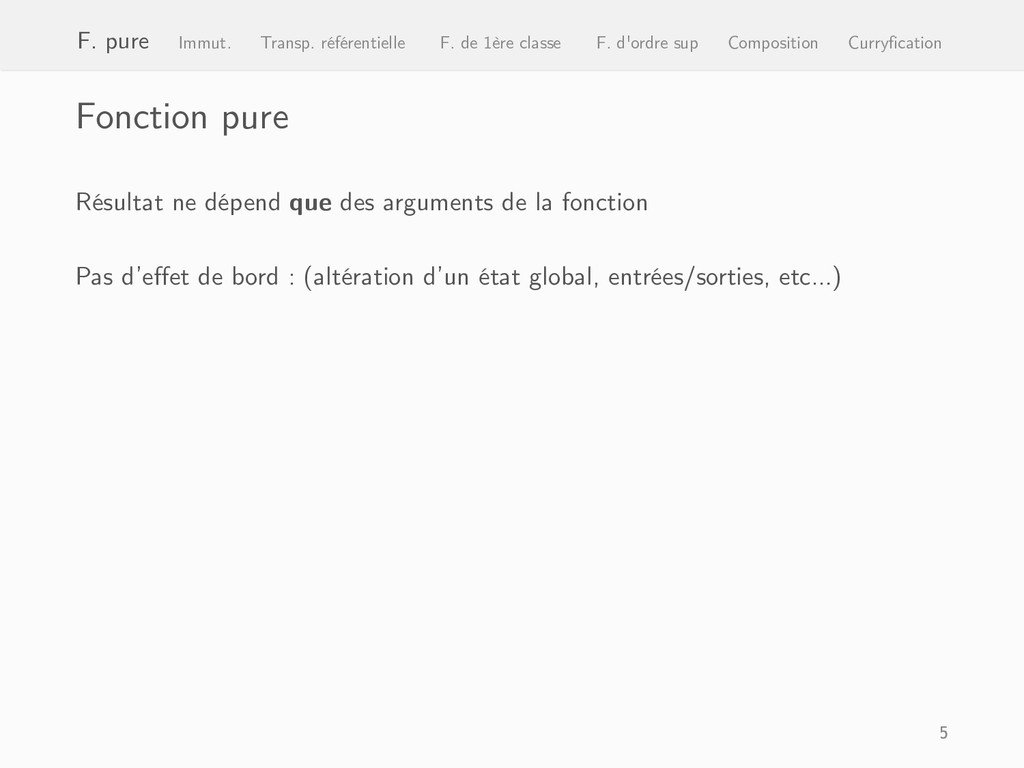Click the entrées/sorties text
Screen dimensions: 1024x768
click(689, 278)
